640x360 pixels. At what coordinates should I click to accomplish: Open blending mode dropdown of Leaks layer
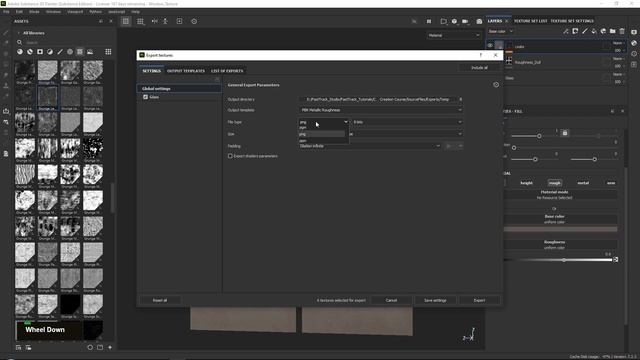(x=618, y=43)
